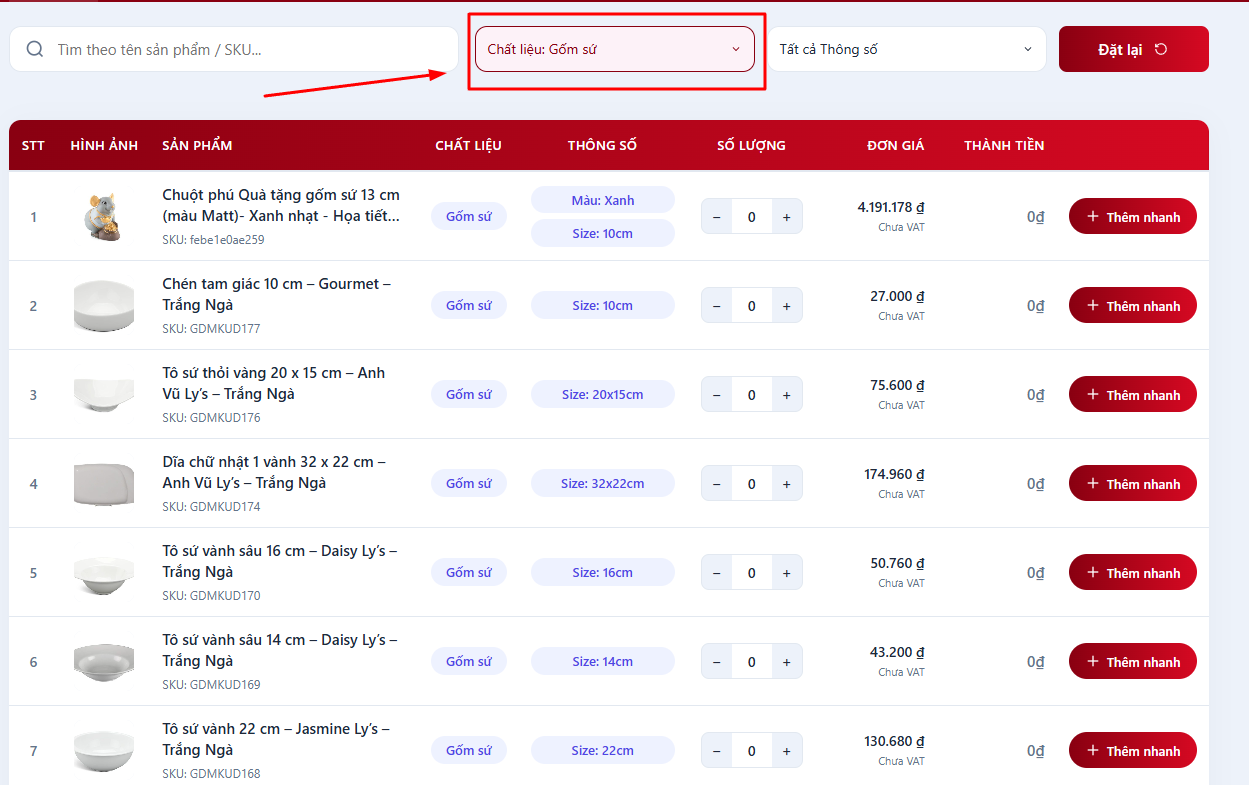Open the Chất liệu: Gốm sứ dropdown
This screenshot has width=1249, height=785.
(614, 49)
